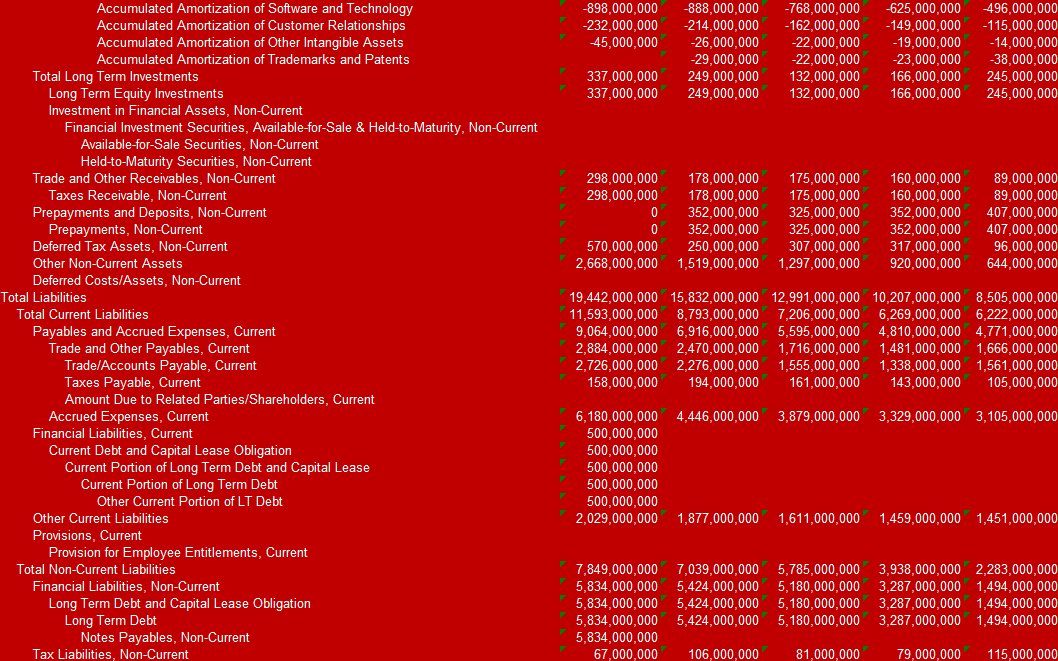Viewport: 1058px width, 661px height.
Task: Click the 'Provisions, Current' label
Action: pyautogui.click(x=87, y=536)
